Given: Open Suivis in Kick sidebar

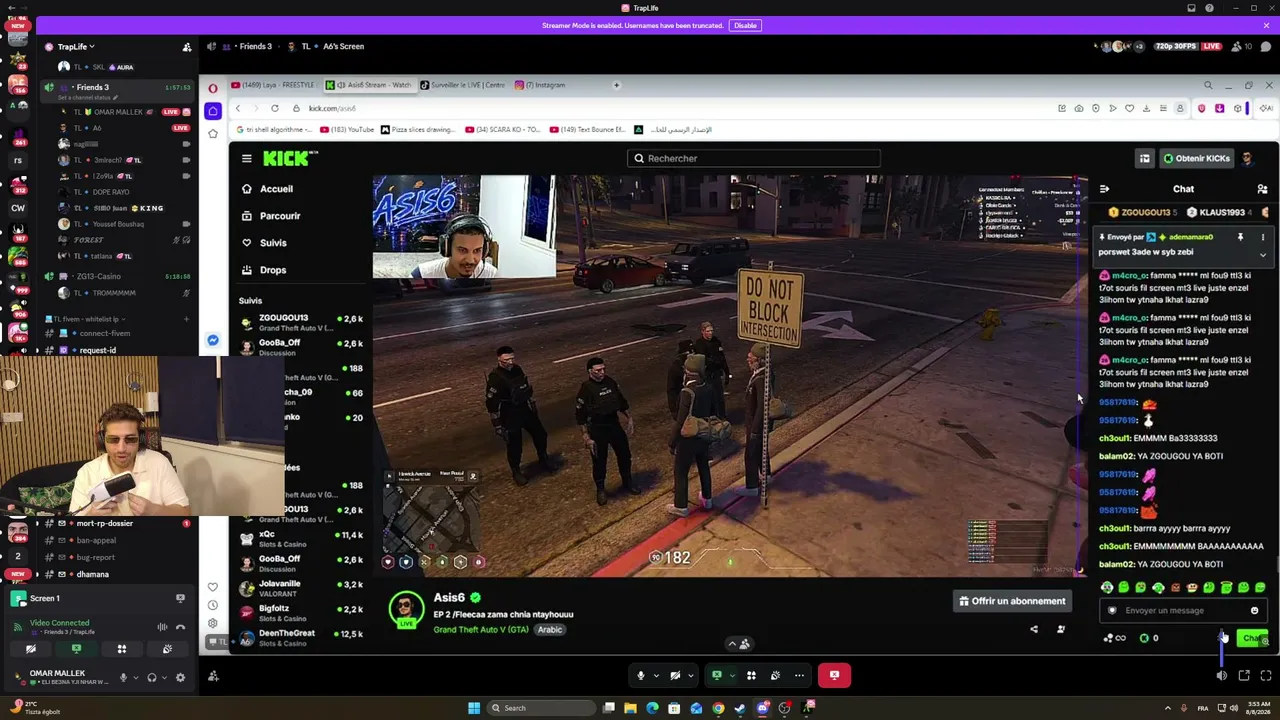Looking at the screenshot, I should click(265, 243).
